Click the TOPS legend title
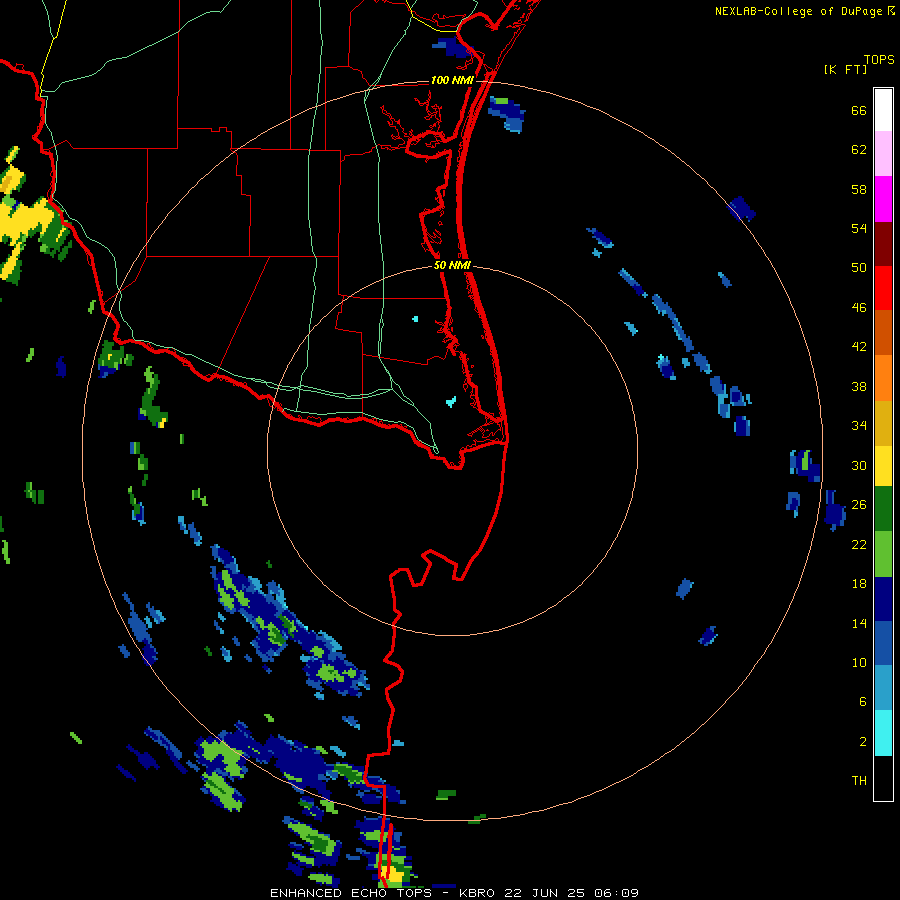Viewport: 900px width, 900px height. 879,59
